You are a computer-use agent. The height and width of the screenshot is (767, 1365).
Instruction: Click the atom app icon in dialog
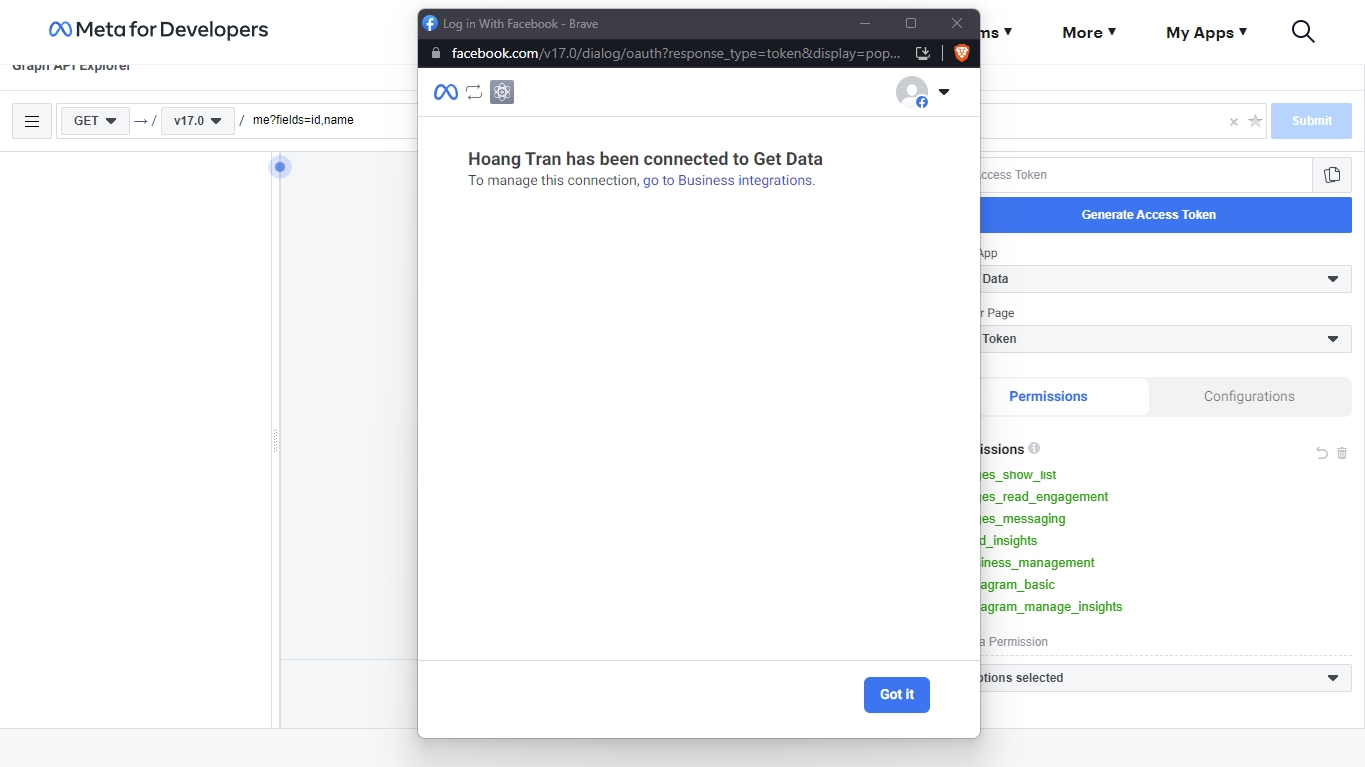502,92
